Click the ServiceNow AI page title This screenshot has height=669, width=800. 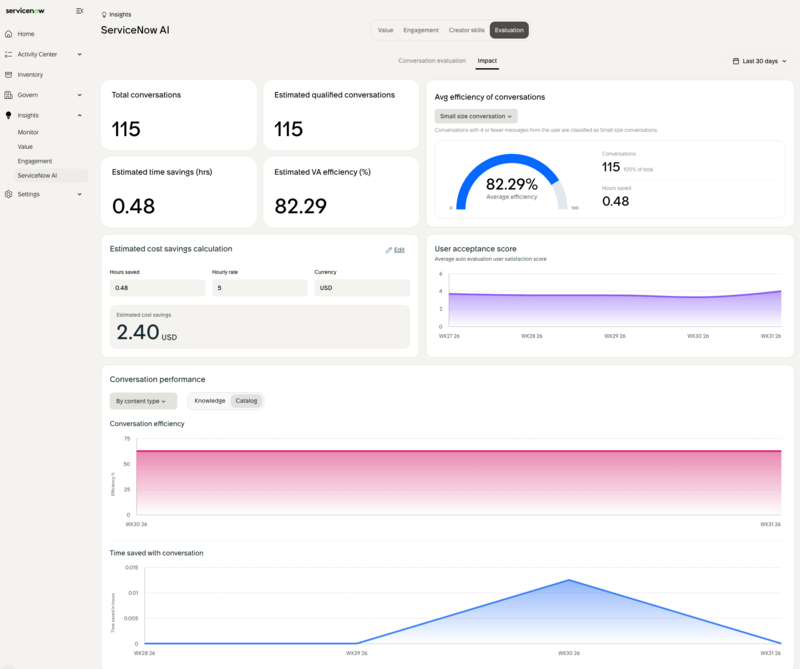click(x=135, y=30)
